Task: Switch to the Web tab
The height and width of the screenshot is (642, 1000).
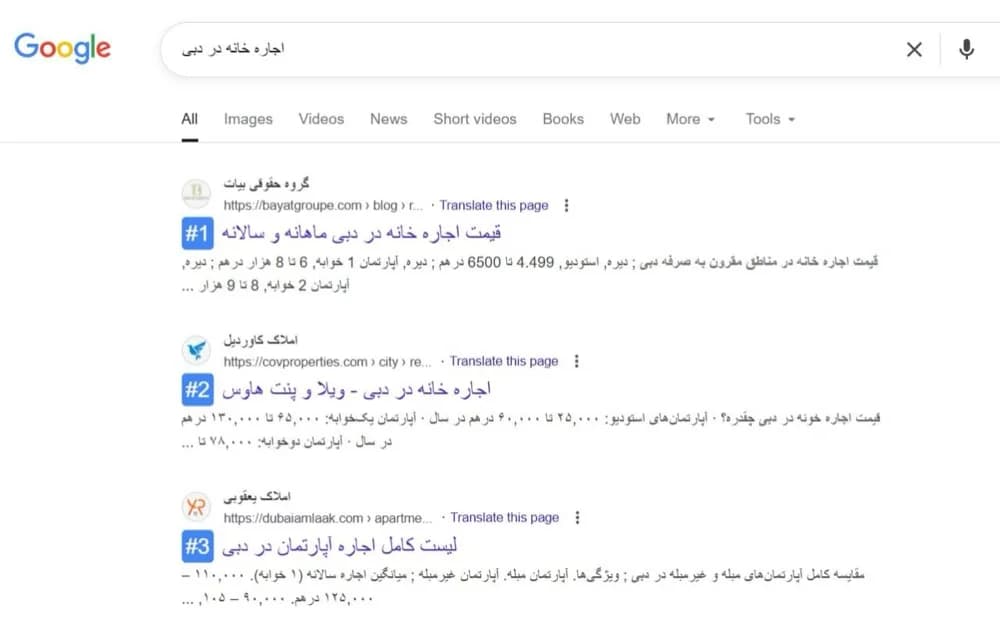Action: pyautogui.click(x=625, y=119)
